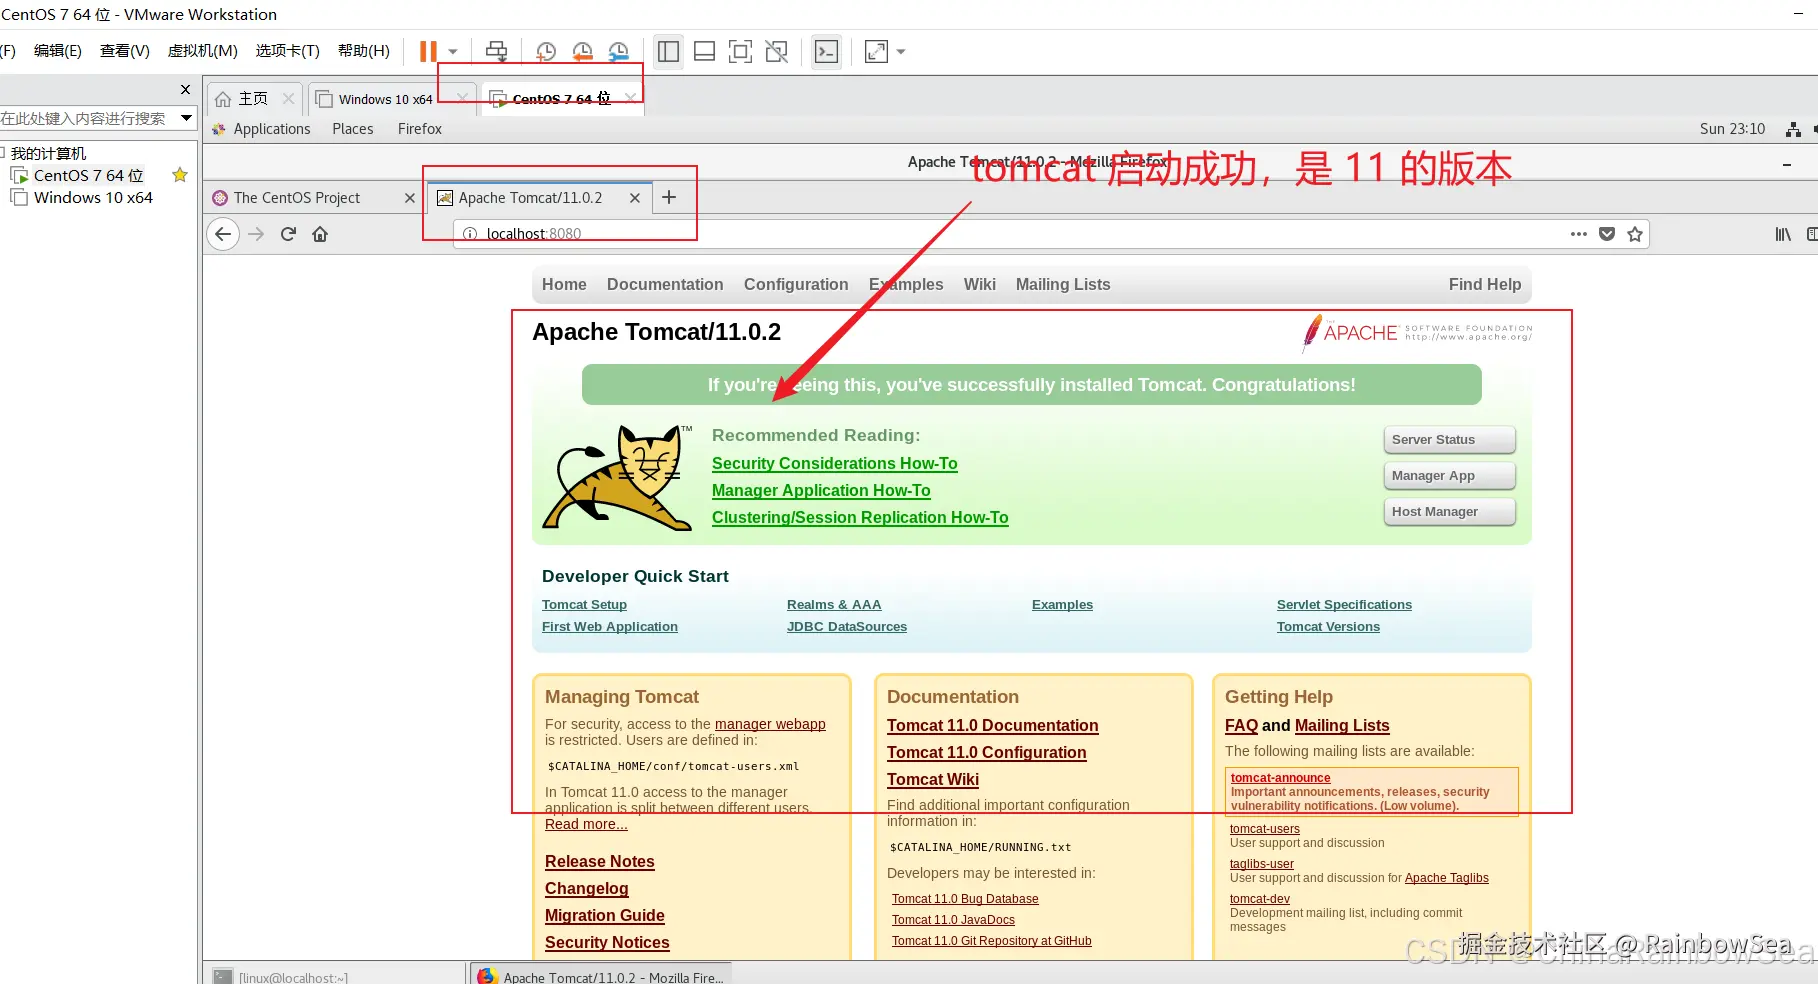Go back to the previous page in Firefox
Viewport: 1818px width, 984px height.
[223, 234]
